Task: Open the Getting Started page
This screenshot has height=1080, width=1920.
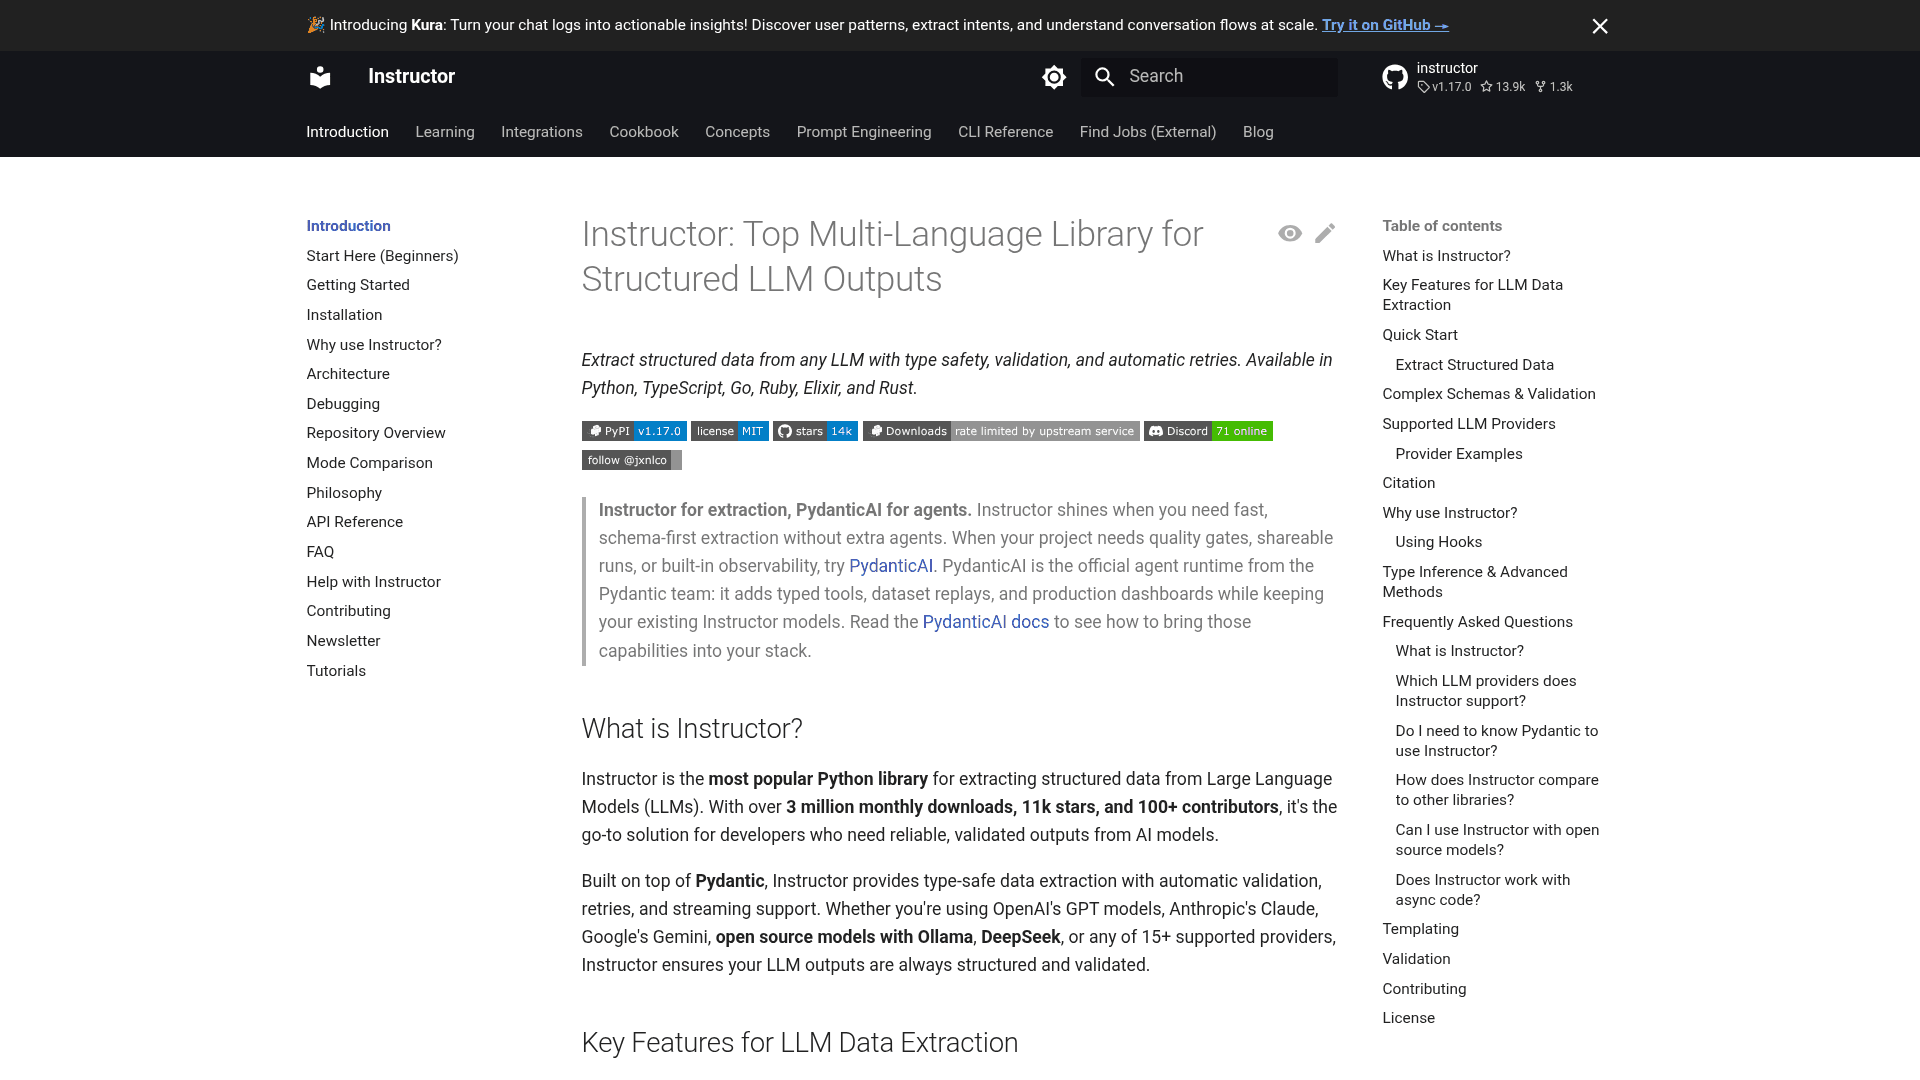Action: coord(358,285)
